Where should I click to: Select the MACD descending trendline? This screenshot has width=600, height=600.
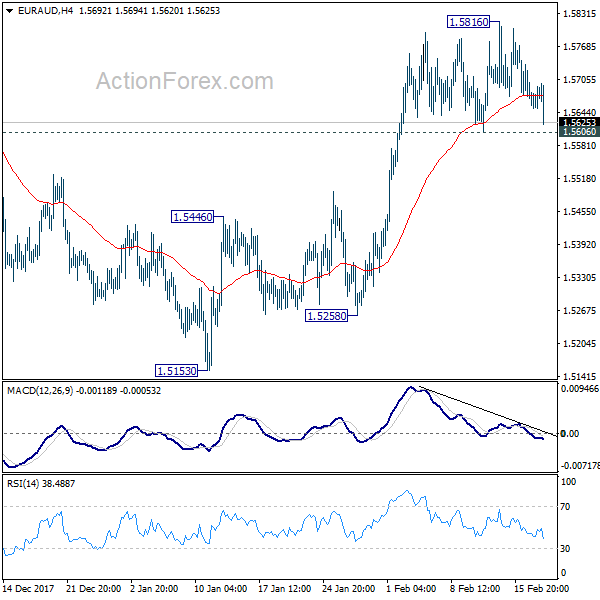coord(488,412)
